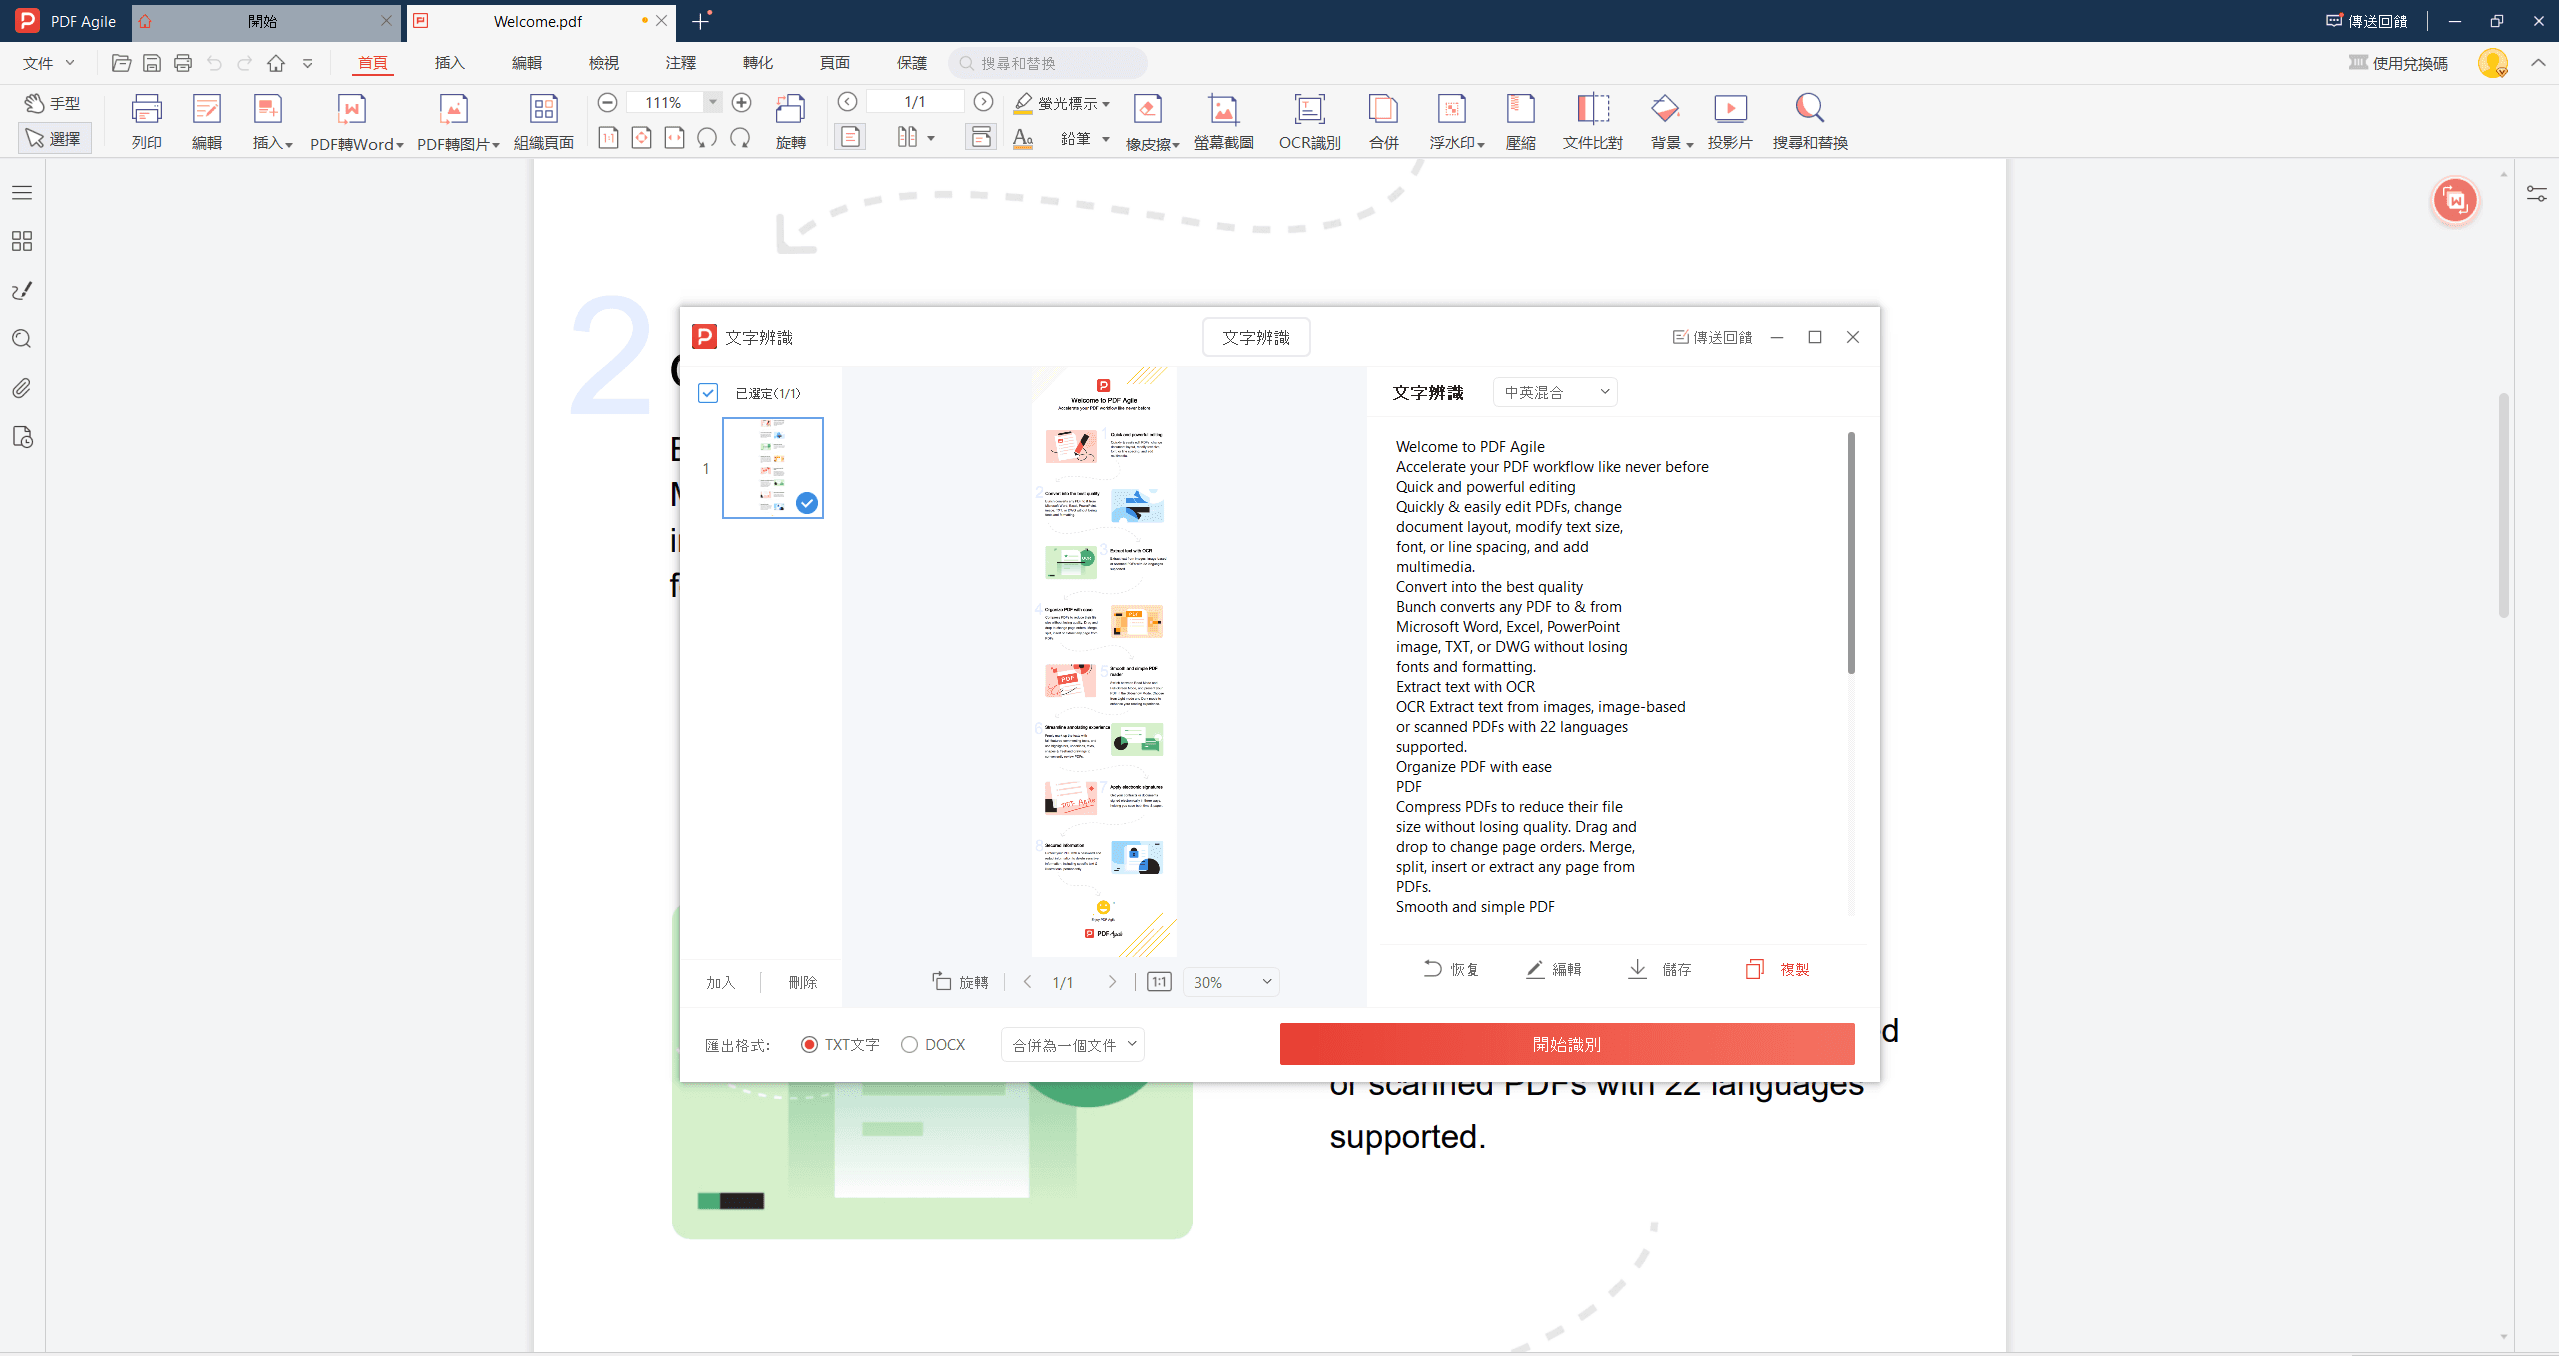Open the 合併為一個文件 dropdown
The image size is (2559, 1356).
[1073, 1044]
